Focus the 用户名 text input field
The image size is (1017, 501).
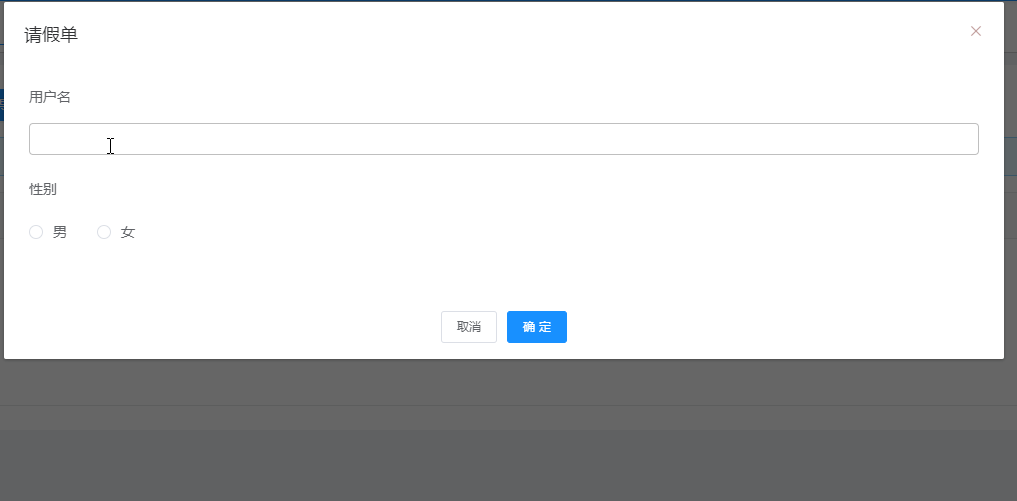pyautogui.click(x=504, y=139)
